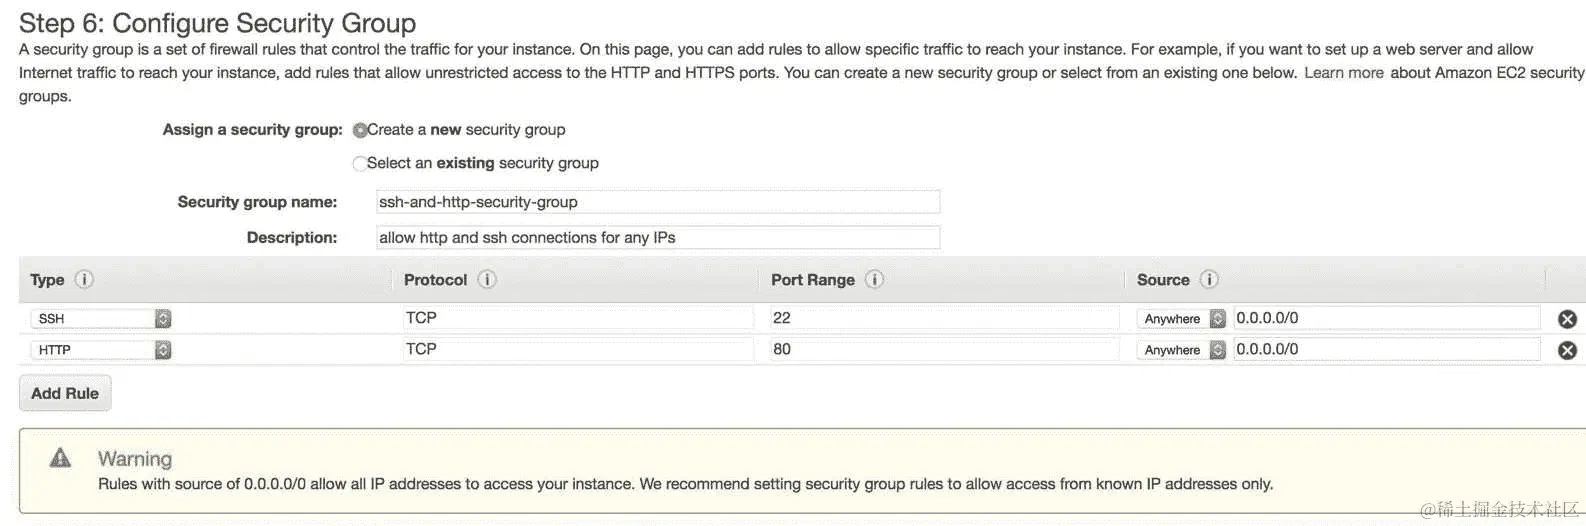Image resolution: width=1586 pixels, height=526 pixels.
Task: Open the Learn more link
Action: click(x=1343, y=73)
